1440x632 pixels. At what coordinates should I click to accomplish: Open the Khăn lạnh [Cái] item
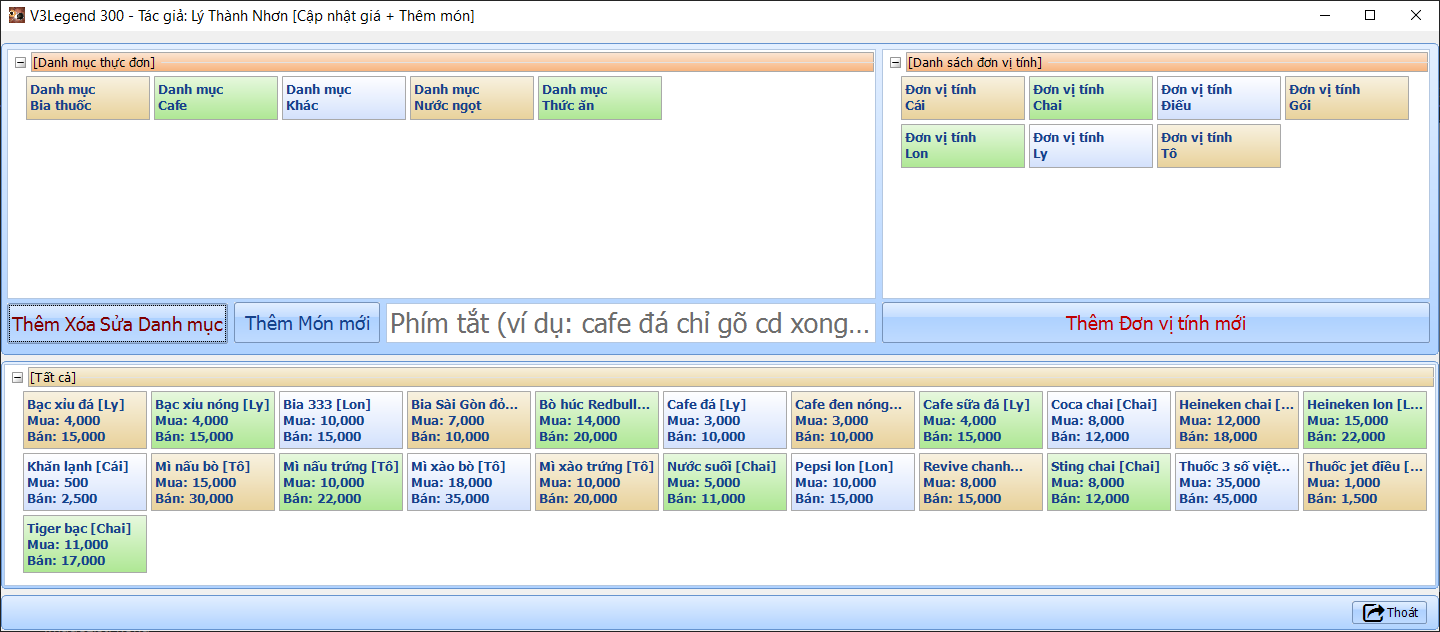[x=85, y=482]
